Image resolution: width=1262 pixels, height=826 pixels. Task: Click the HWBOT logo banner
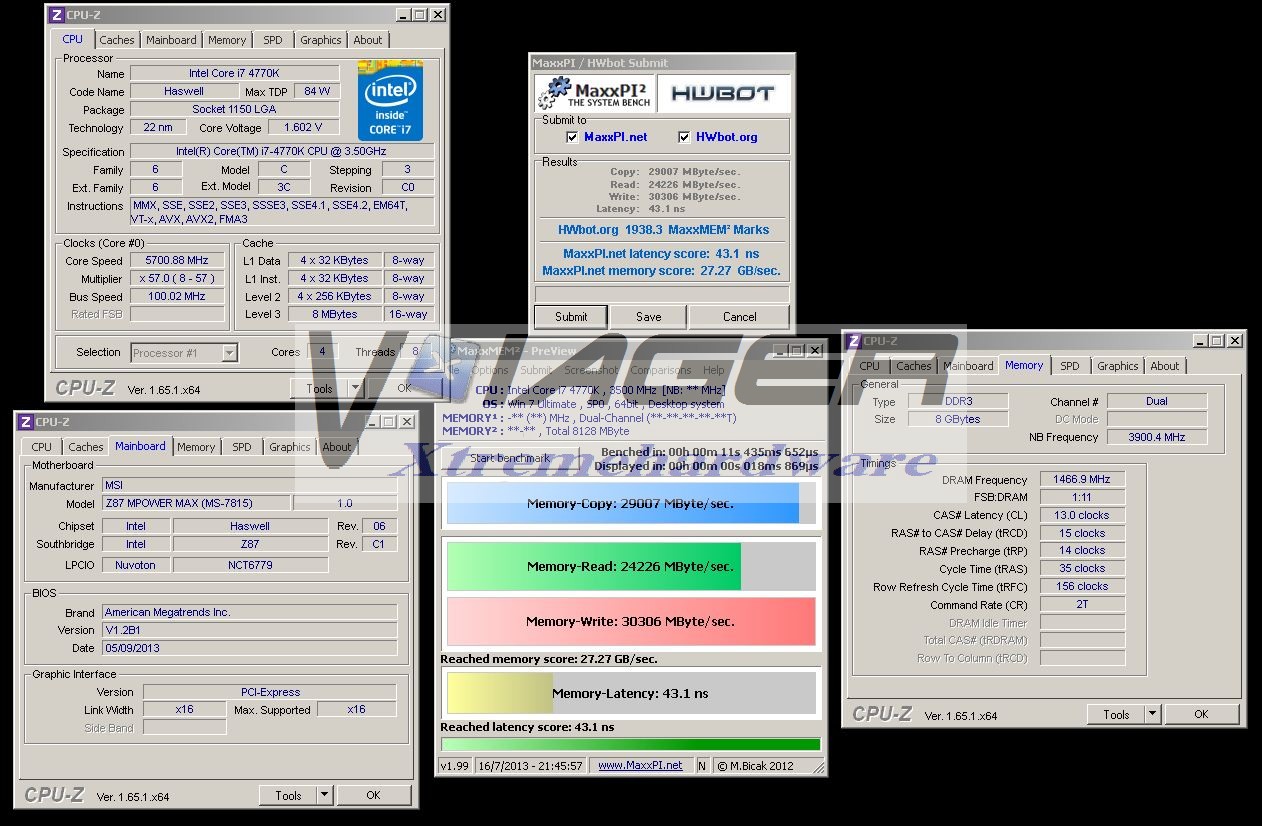tap(722, 94)
